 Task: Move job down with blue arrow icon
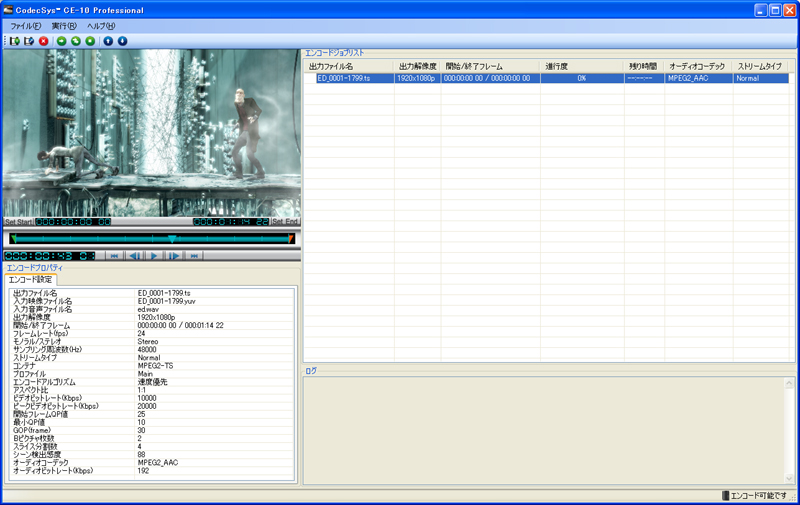[x=122, y=41]
